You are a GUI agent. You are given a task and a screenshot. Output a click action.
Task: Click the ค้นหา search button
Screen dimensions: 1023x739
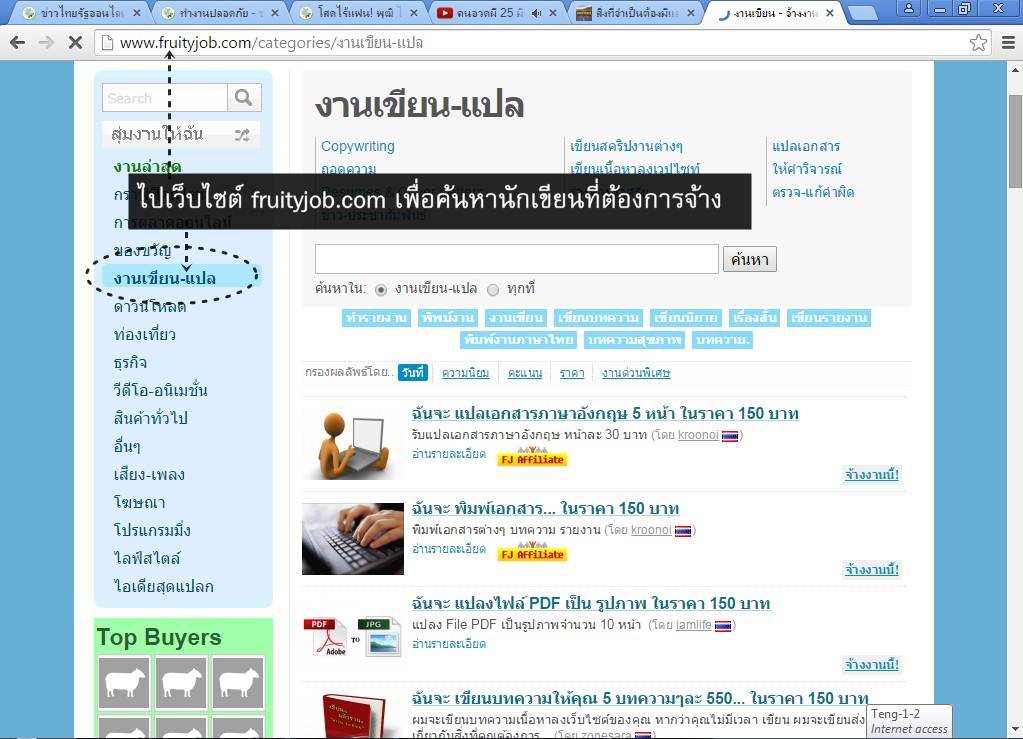750,260
